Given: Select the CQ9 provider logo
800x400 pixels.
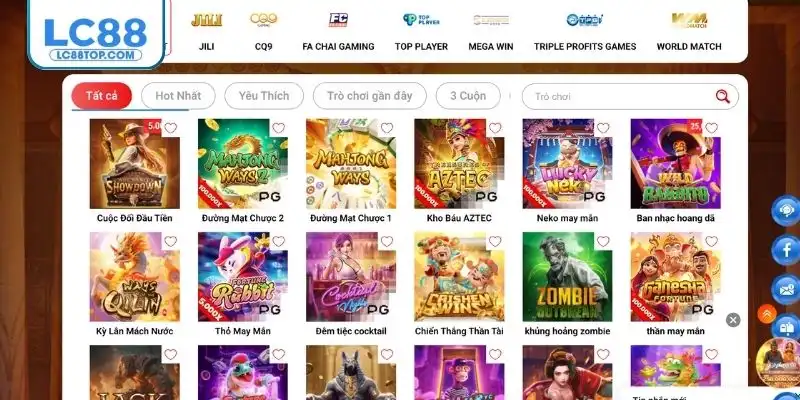Looking at the screenshot, I should coord(264,19).
